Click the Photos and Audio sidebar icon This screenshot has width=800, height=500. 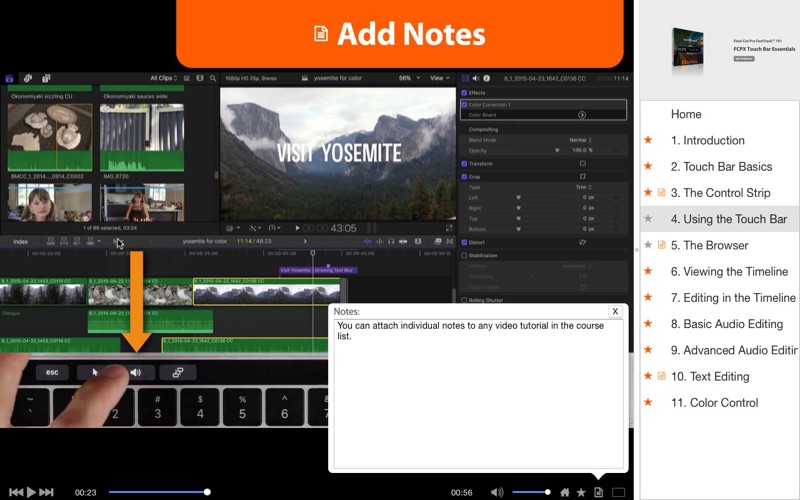(28, 78)
